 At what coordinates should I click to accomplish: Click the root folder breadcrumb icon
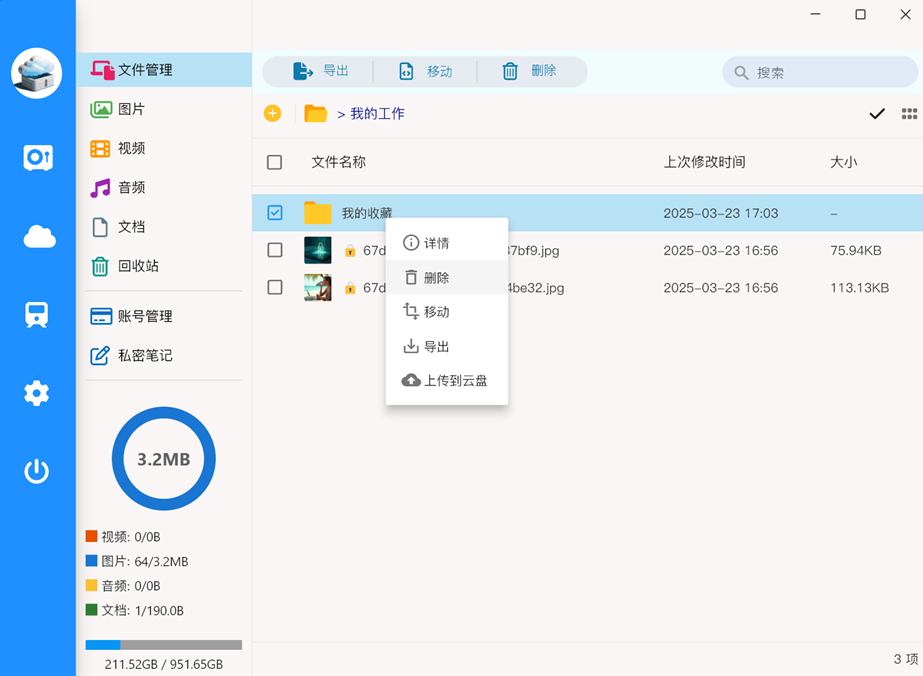(x=316, y=113)
